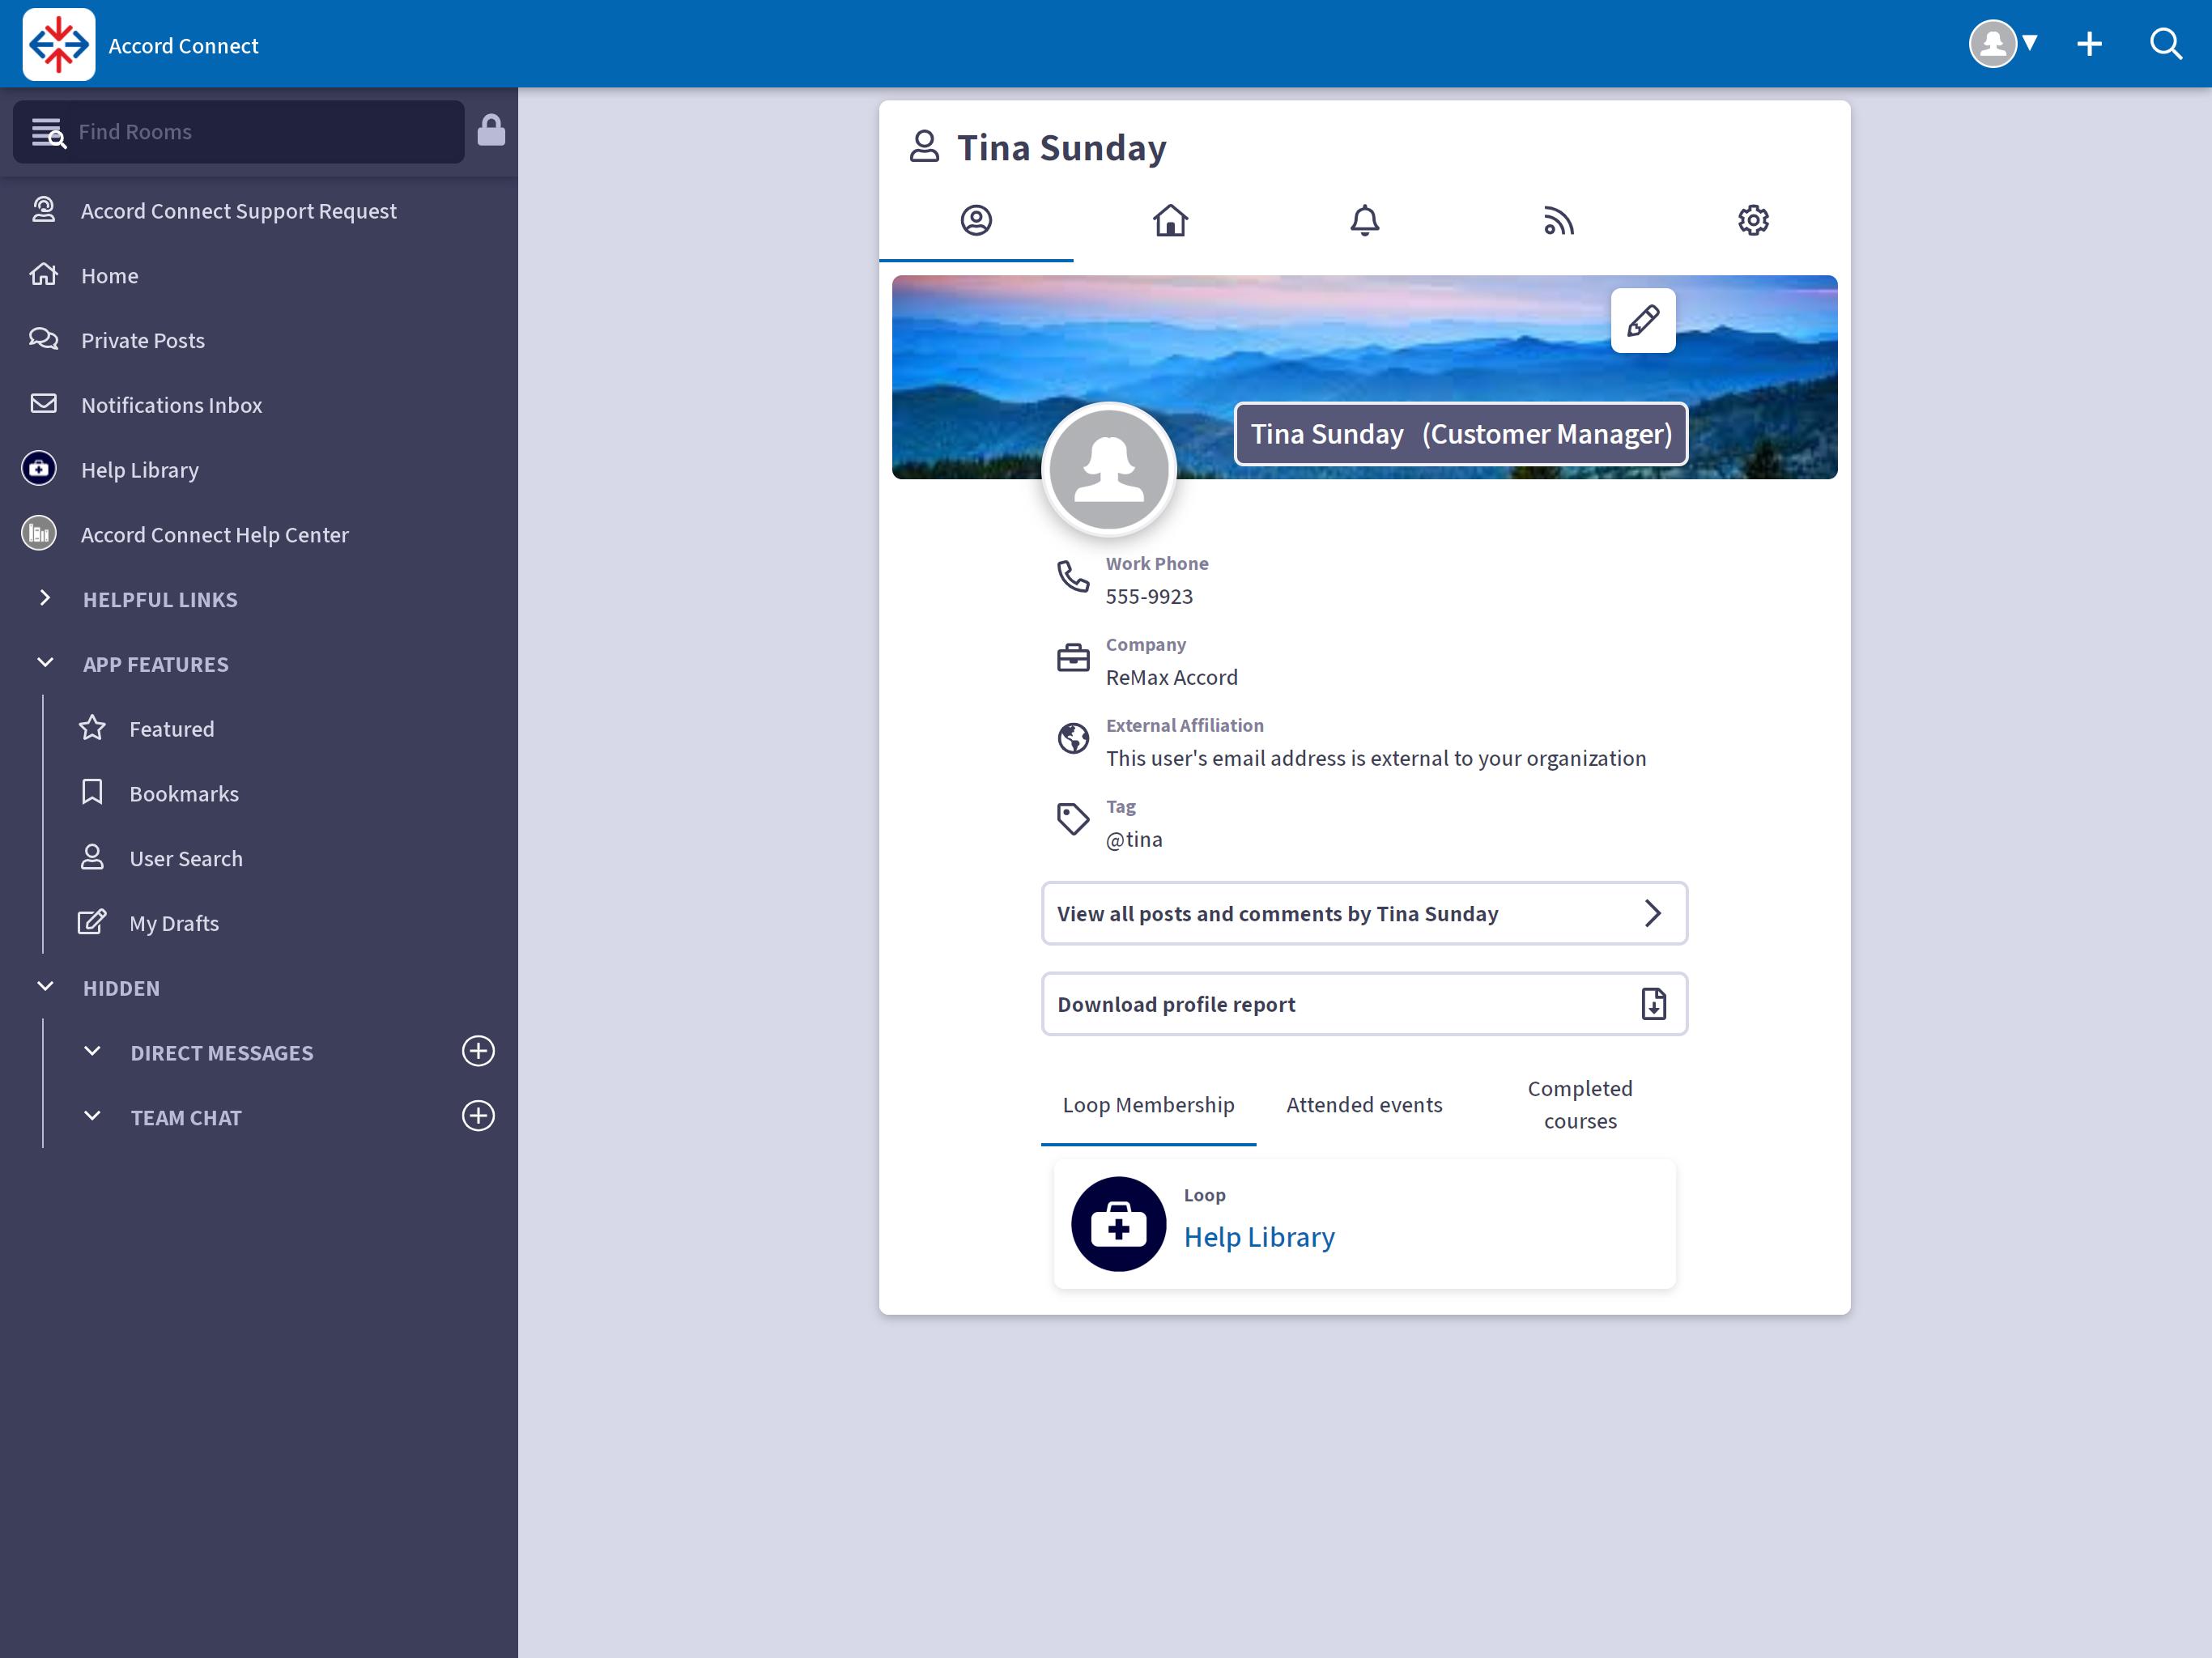Click the external affiliation globe icon

(1073, 739)
